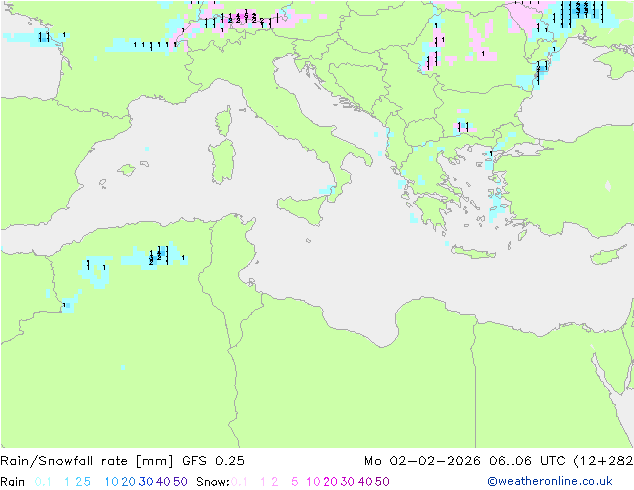Click the Snow legend value 30
Viewport: 634px width, 490px height.
click(348, 482)
